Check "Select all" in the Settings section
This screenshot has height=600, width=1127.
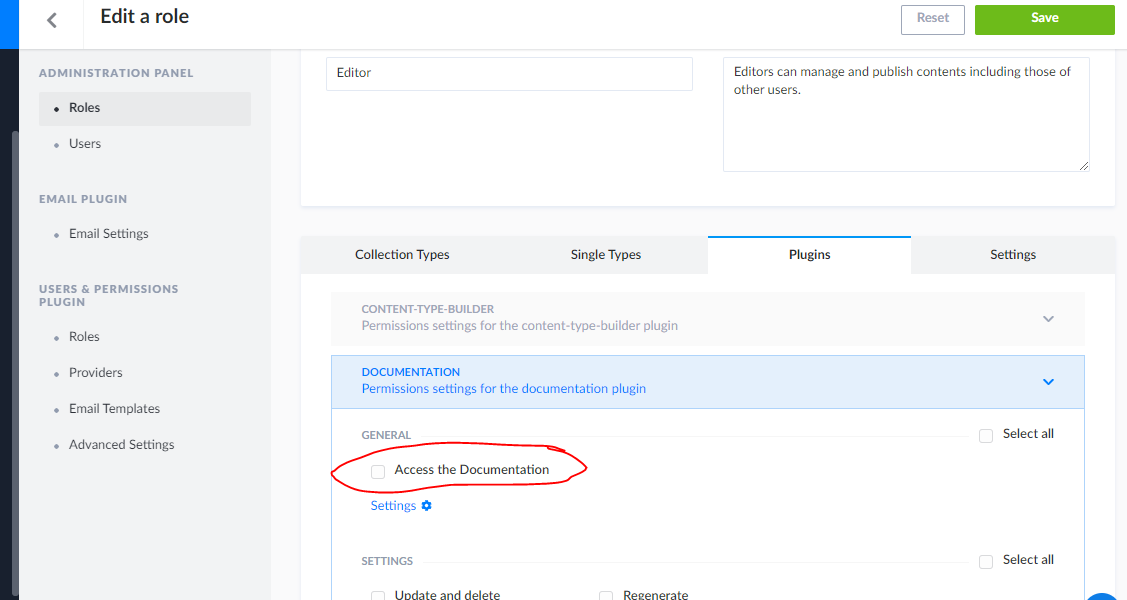click(x=986, y=561)
